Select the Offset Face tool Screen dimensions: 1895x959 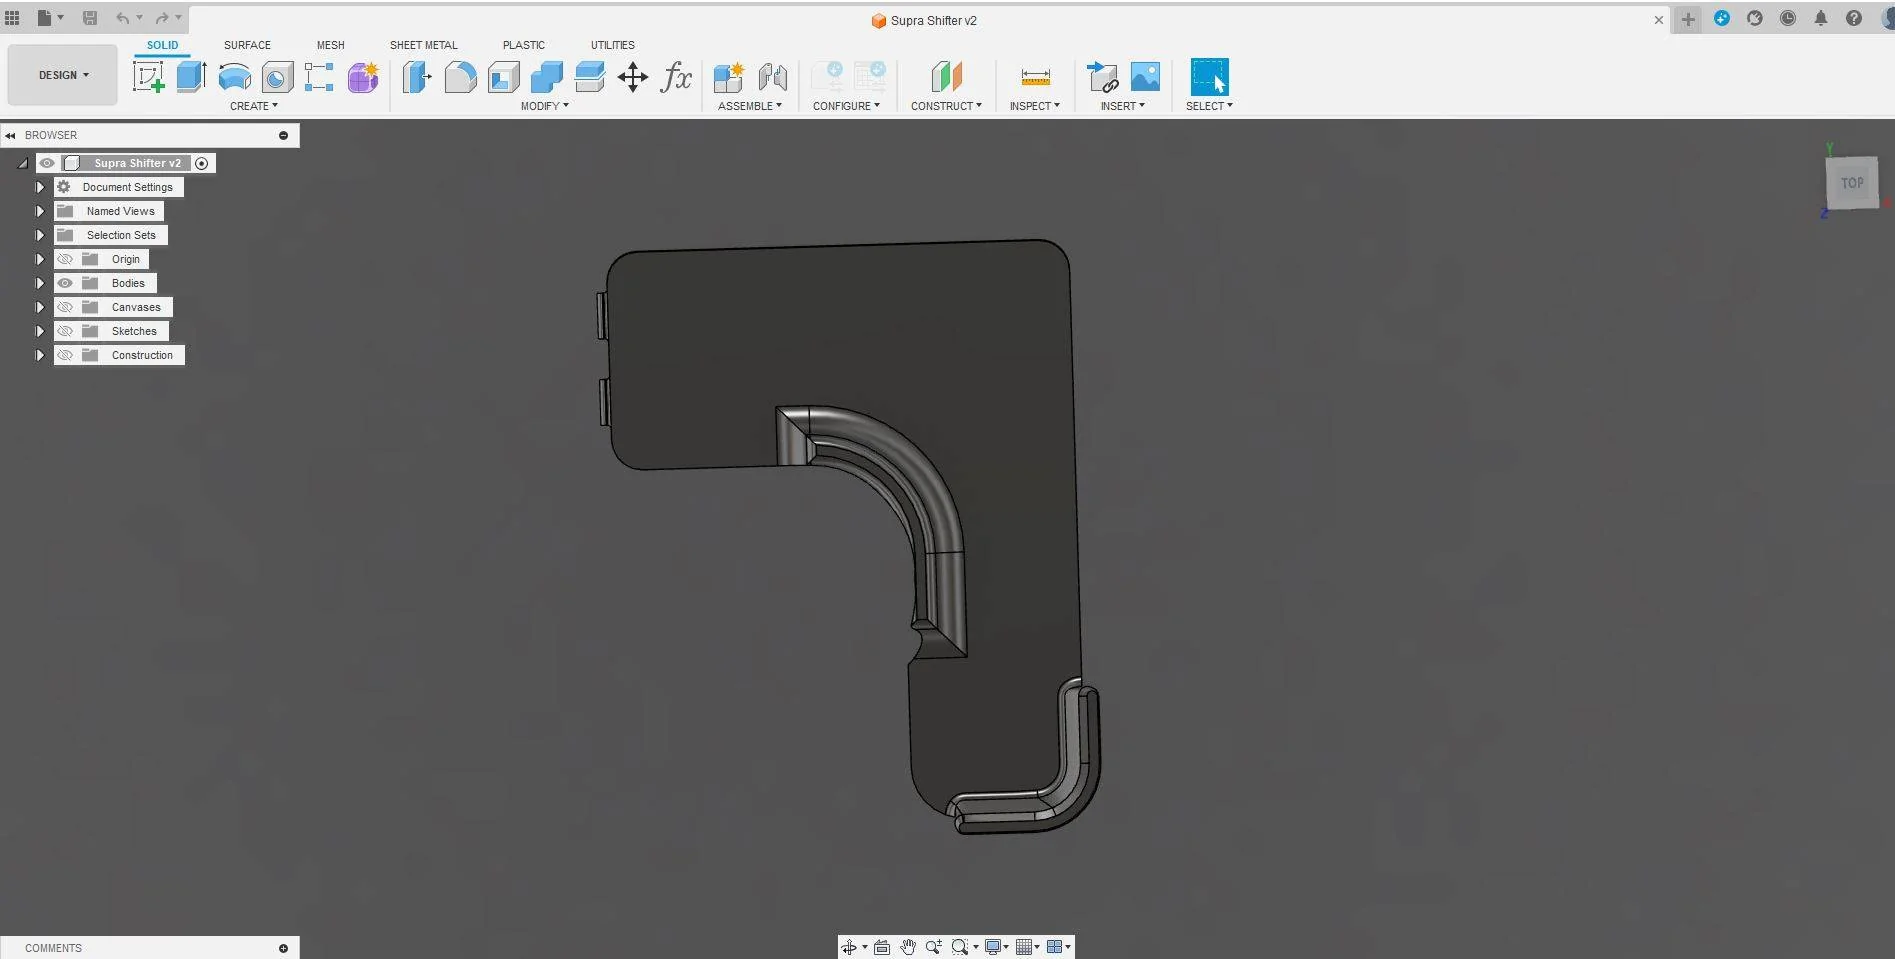point(590,77)
